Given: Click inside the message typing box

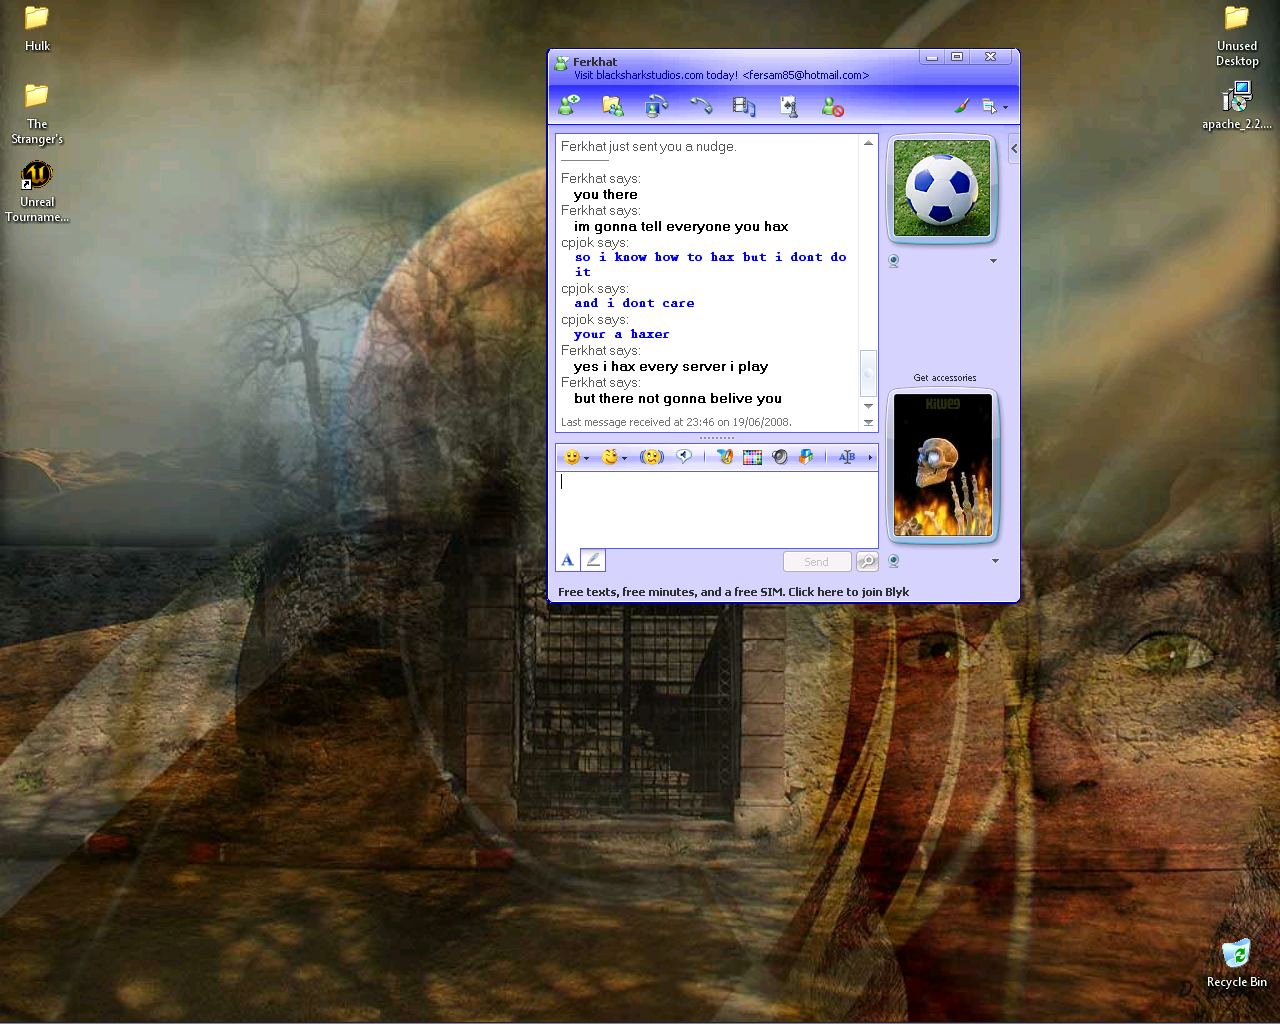Looking at the screenshot, I should [716, 508].
